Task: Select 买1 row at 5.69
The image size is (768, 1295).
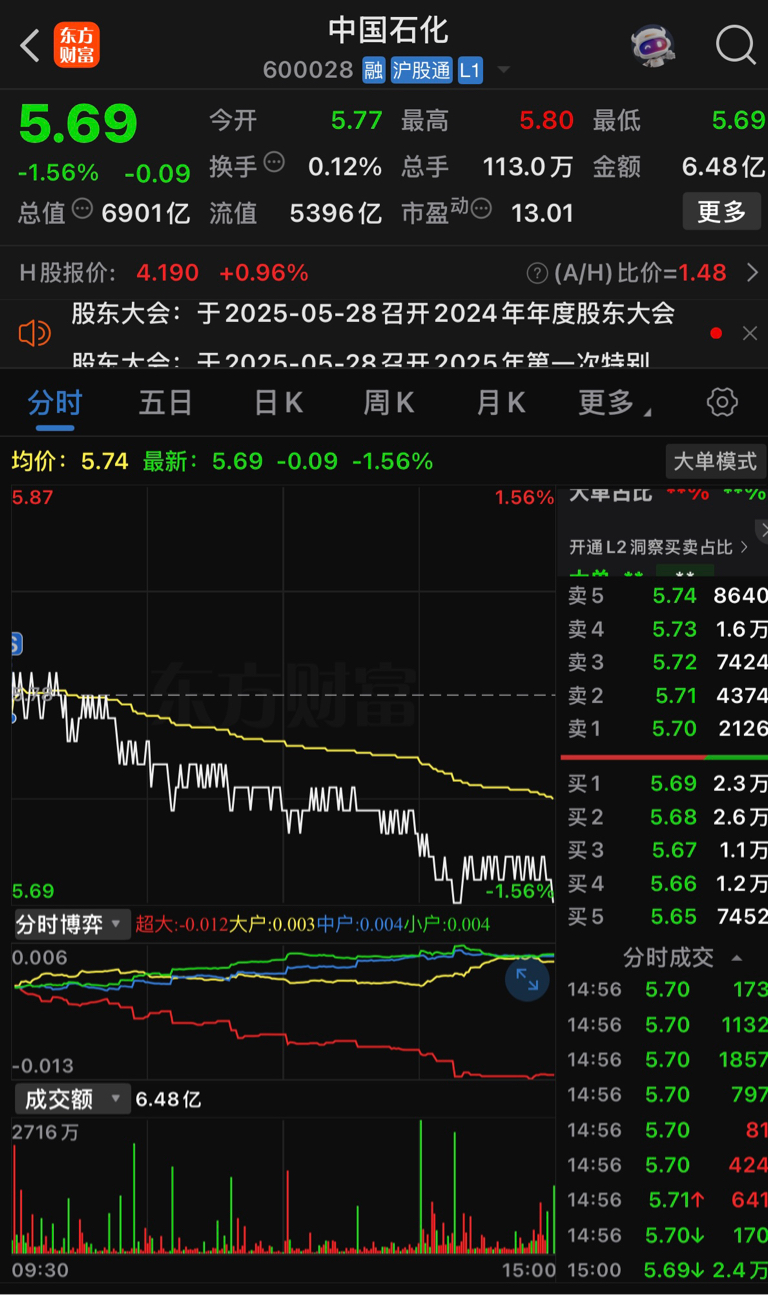Action: [x=667, y=784]
